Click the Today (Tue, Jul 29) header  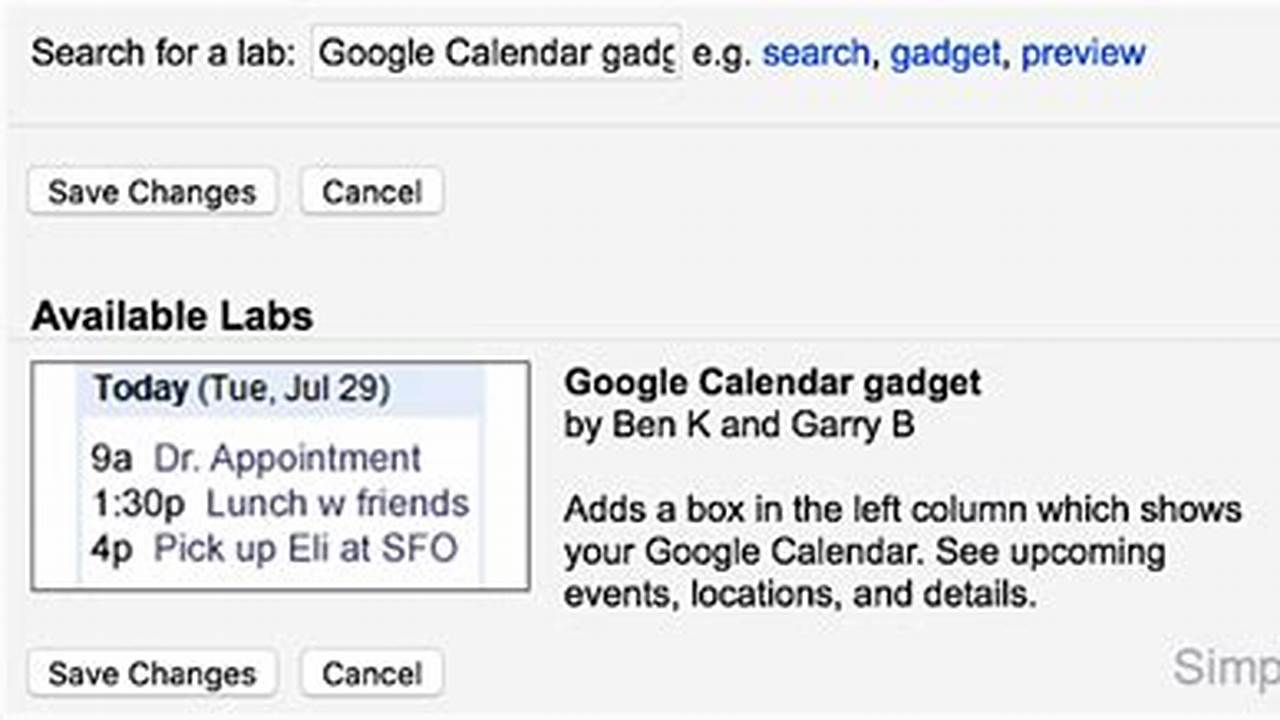[242, 388]
